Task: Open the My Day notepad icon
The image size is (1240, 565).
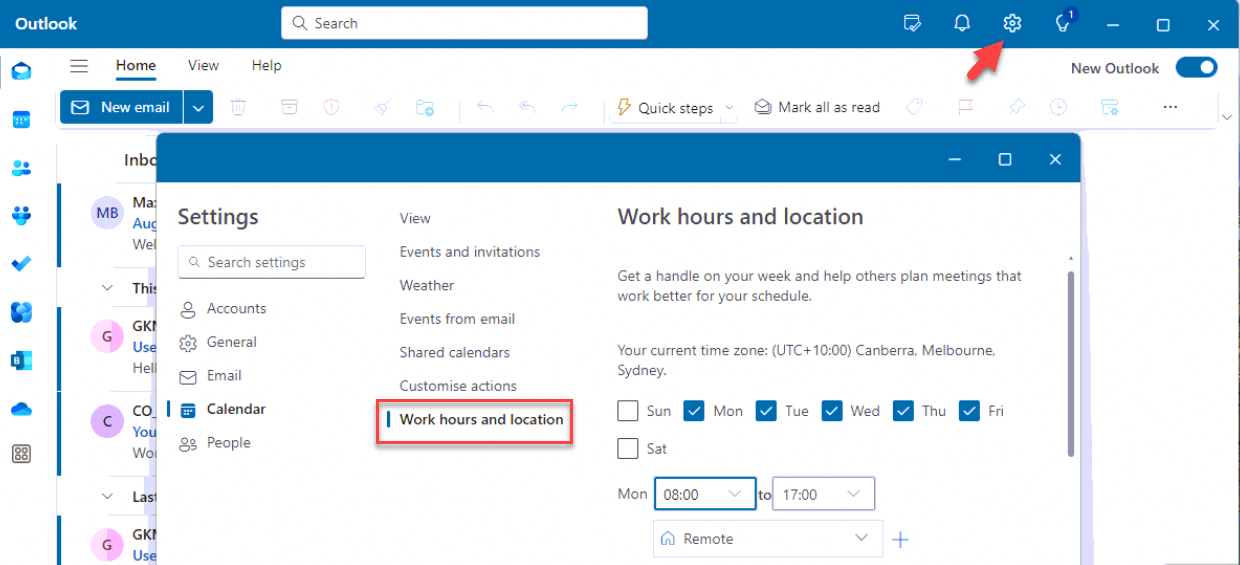Action: [x=912, y=23]
